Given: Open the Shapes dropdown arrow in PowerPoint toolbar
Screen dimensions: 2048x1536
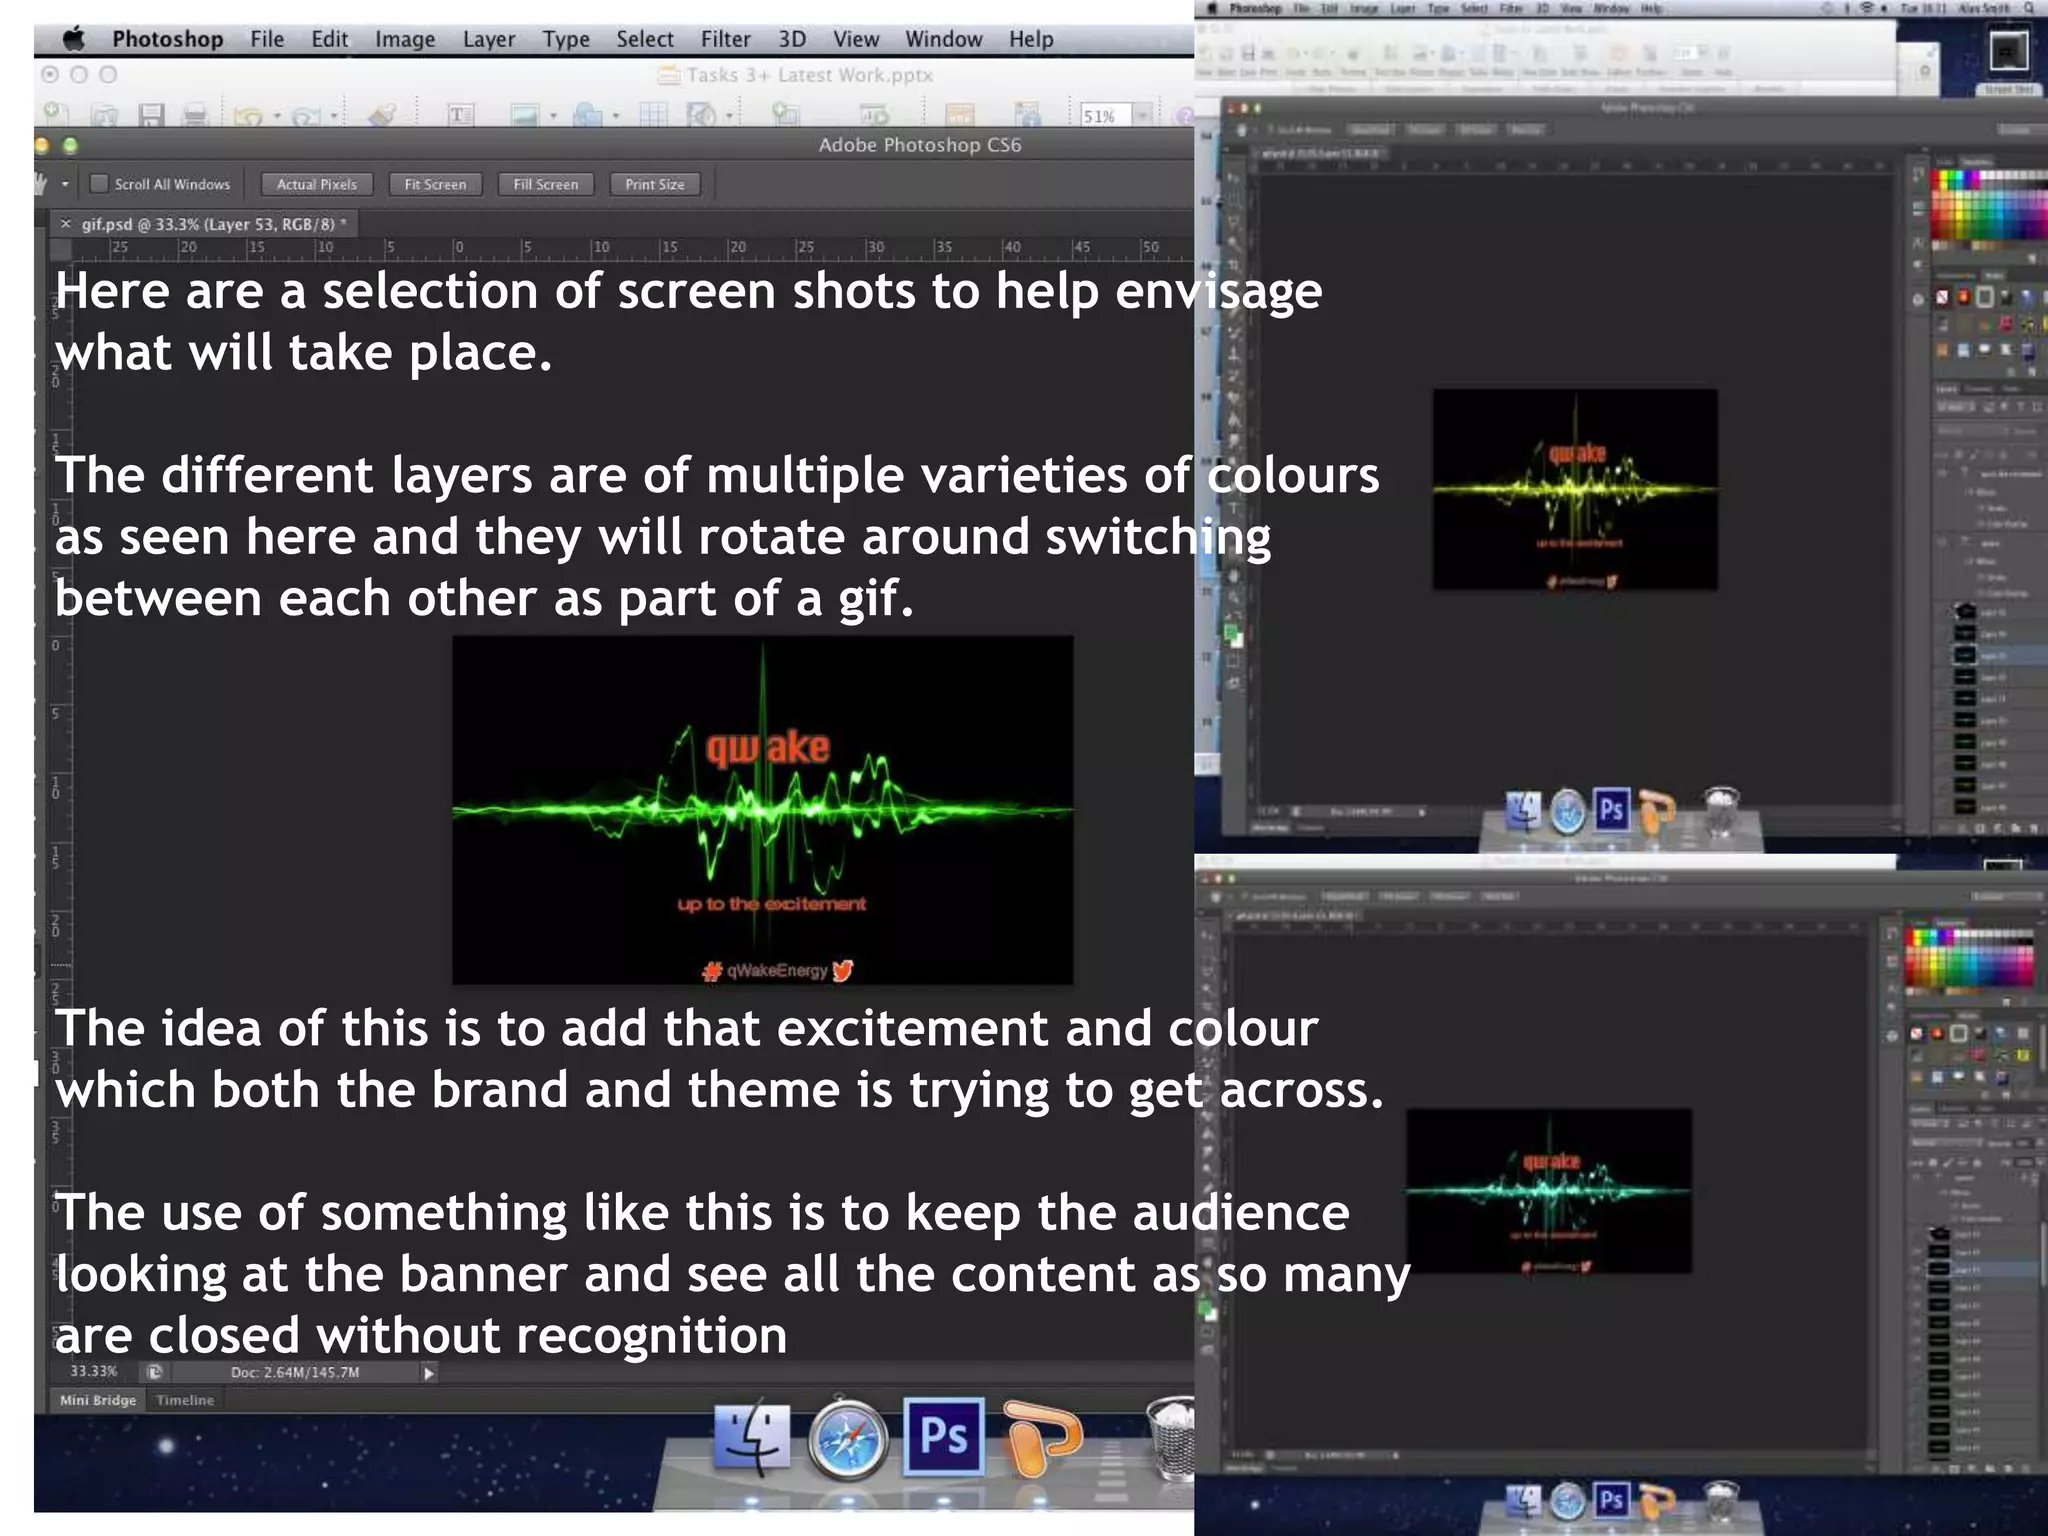Looking at the screenshot, I should point(616,117).
